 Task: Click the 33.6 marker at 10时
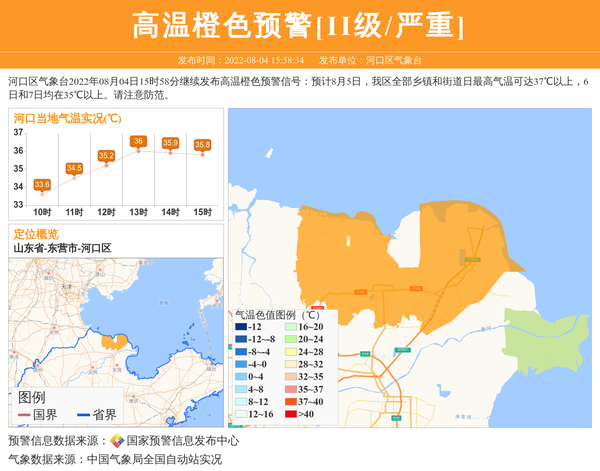click(42, 185)
